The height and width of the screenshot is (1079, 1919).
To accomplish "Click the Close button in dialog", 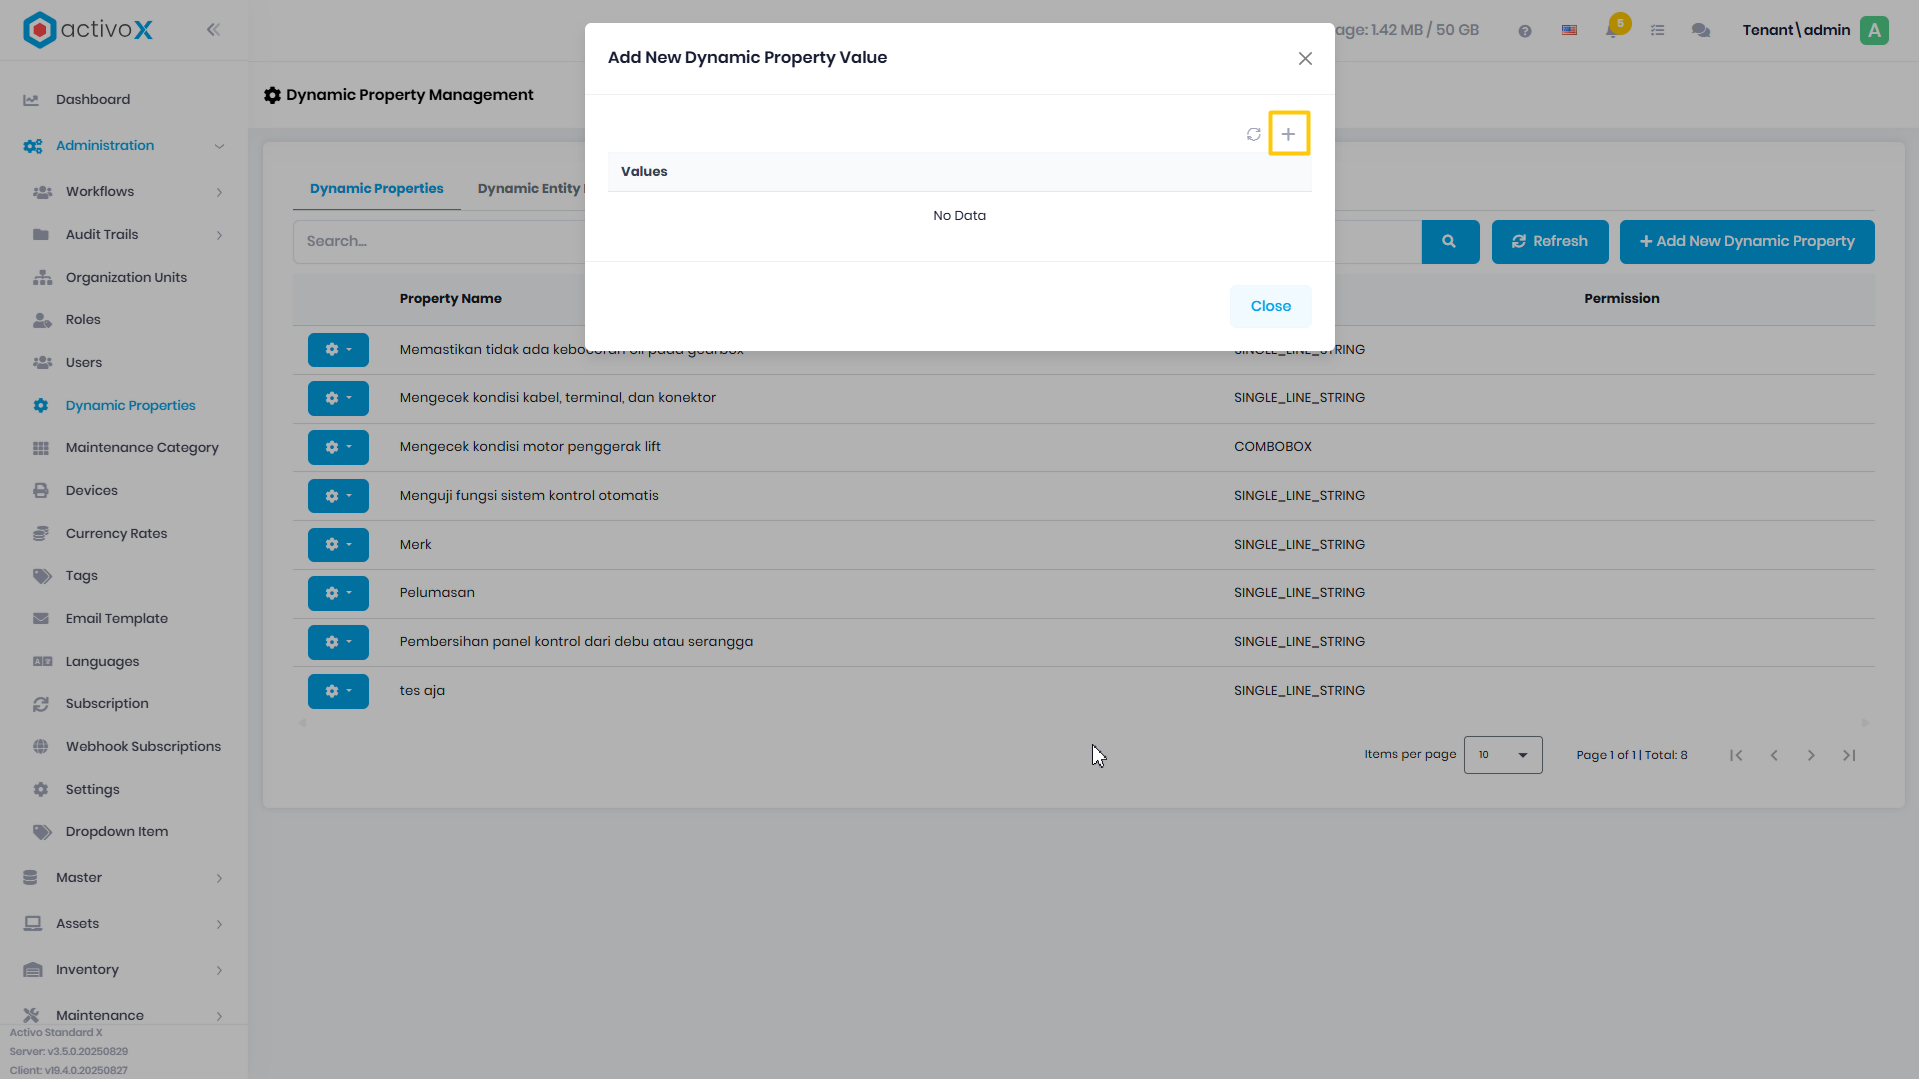I will pyautogui.click(x=1270, y=306).
